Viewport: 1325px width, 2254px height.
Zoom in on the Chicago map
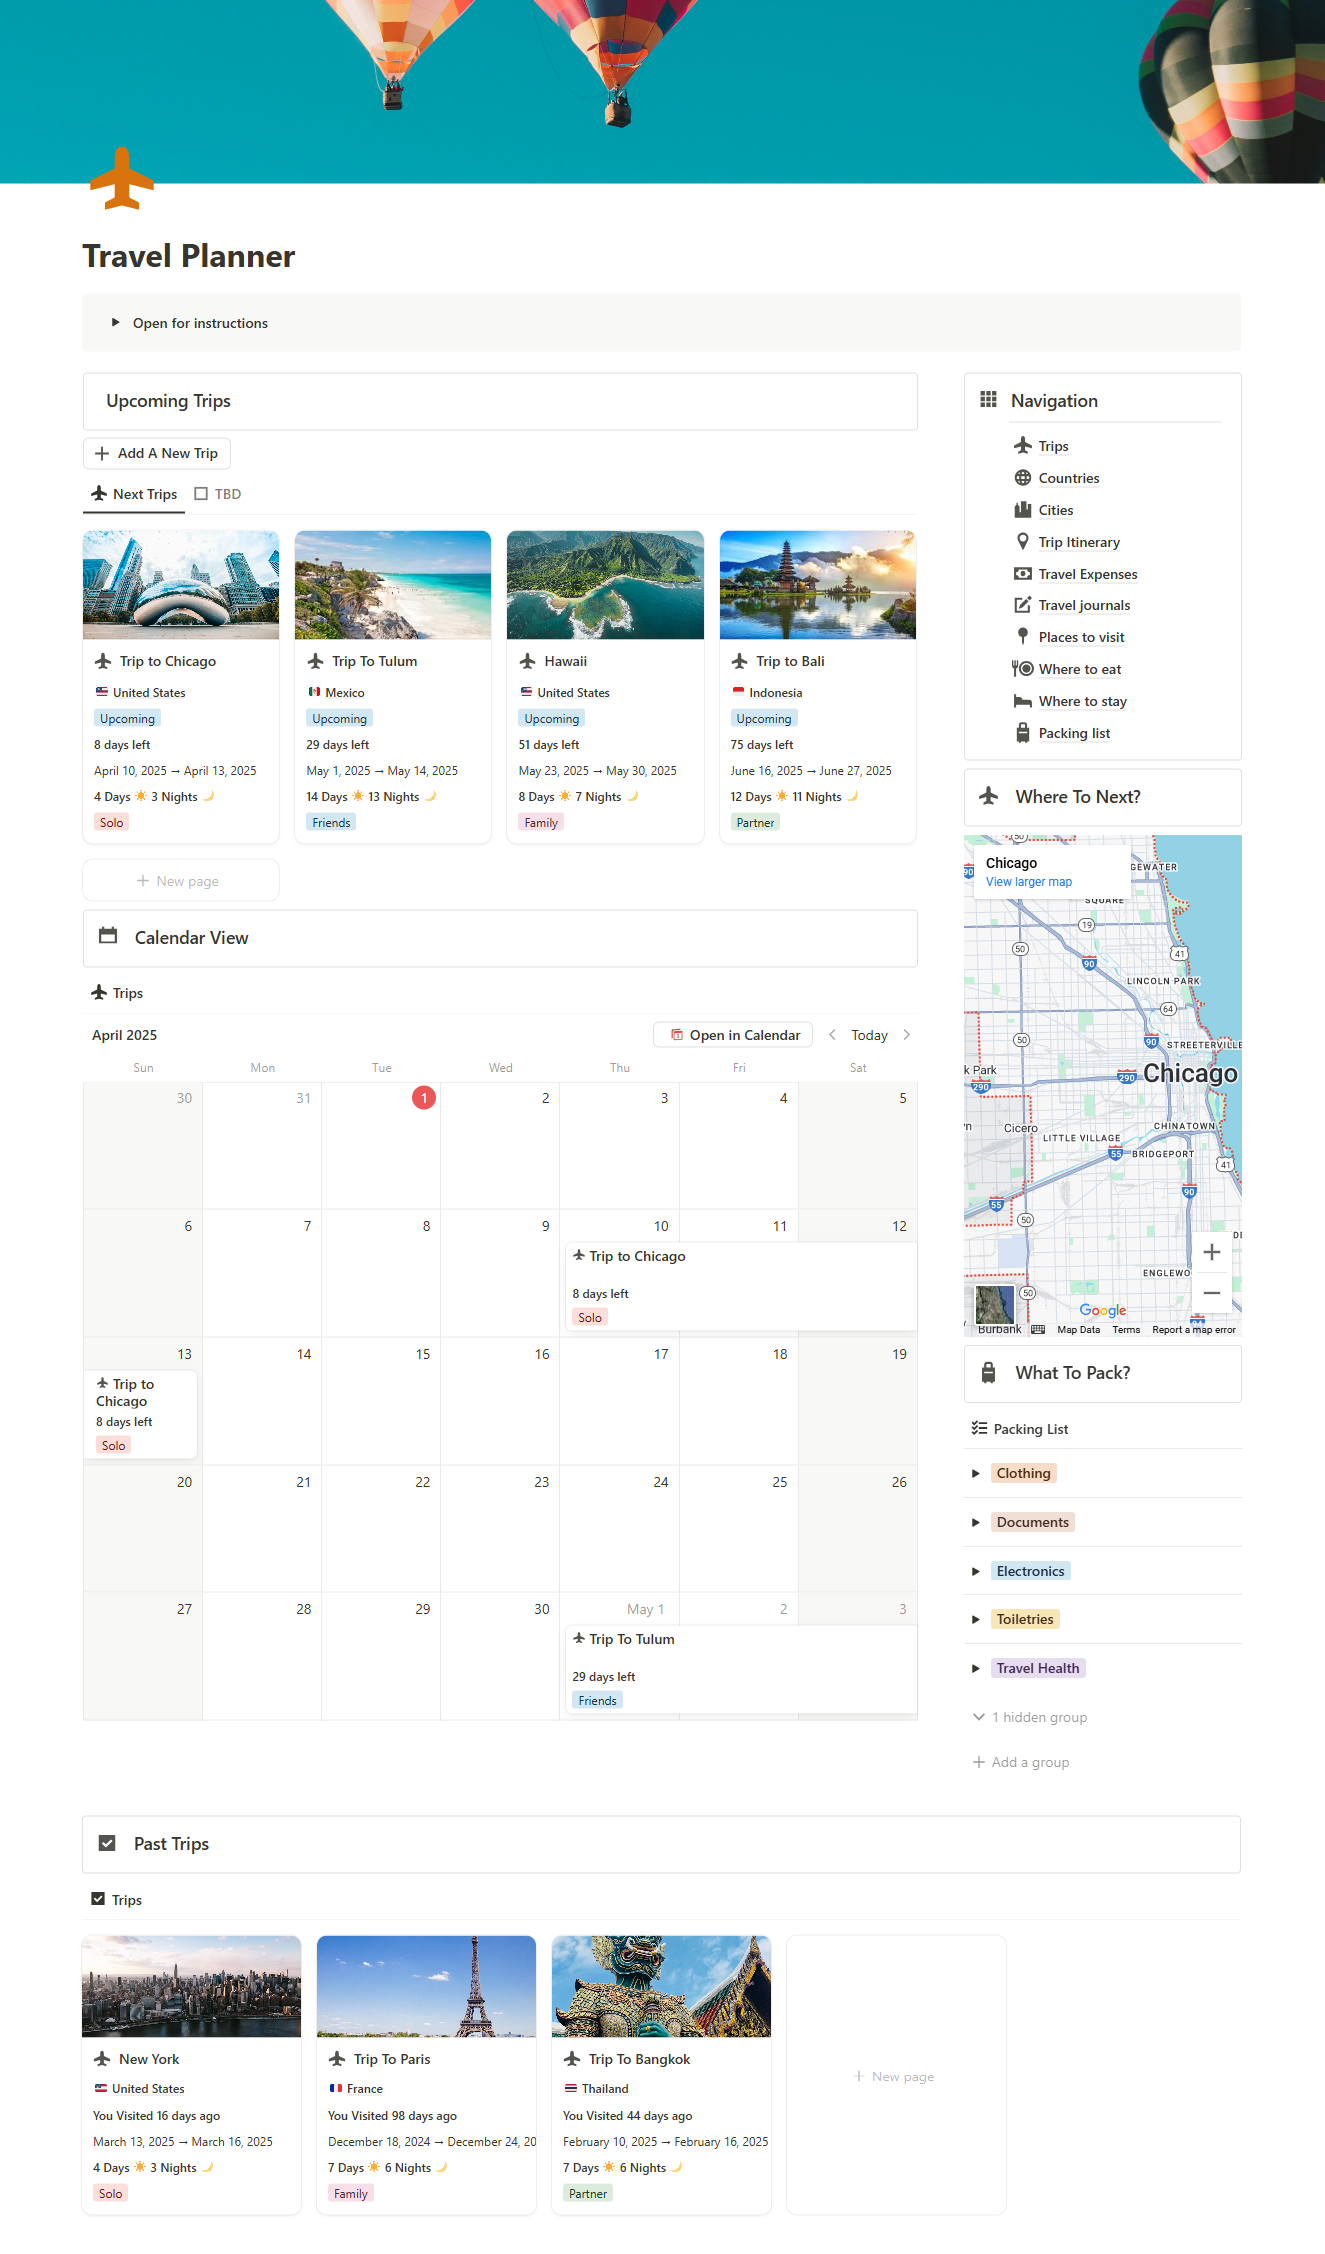[1212, 1252]
